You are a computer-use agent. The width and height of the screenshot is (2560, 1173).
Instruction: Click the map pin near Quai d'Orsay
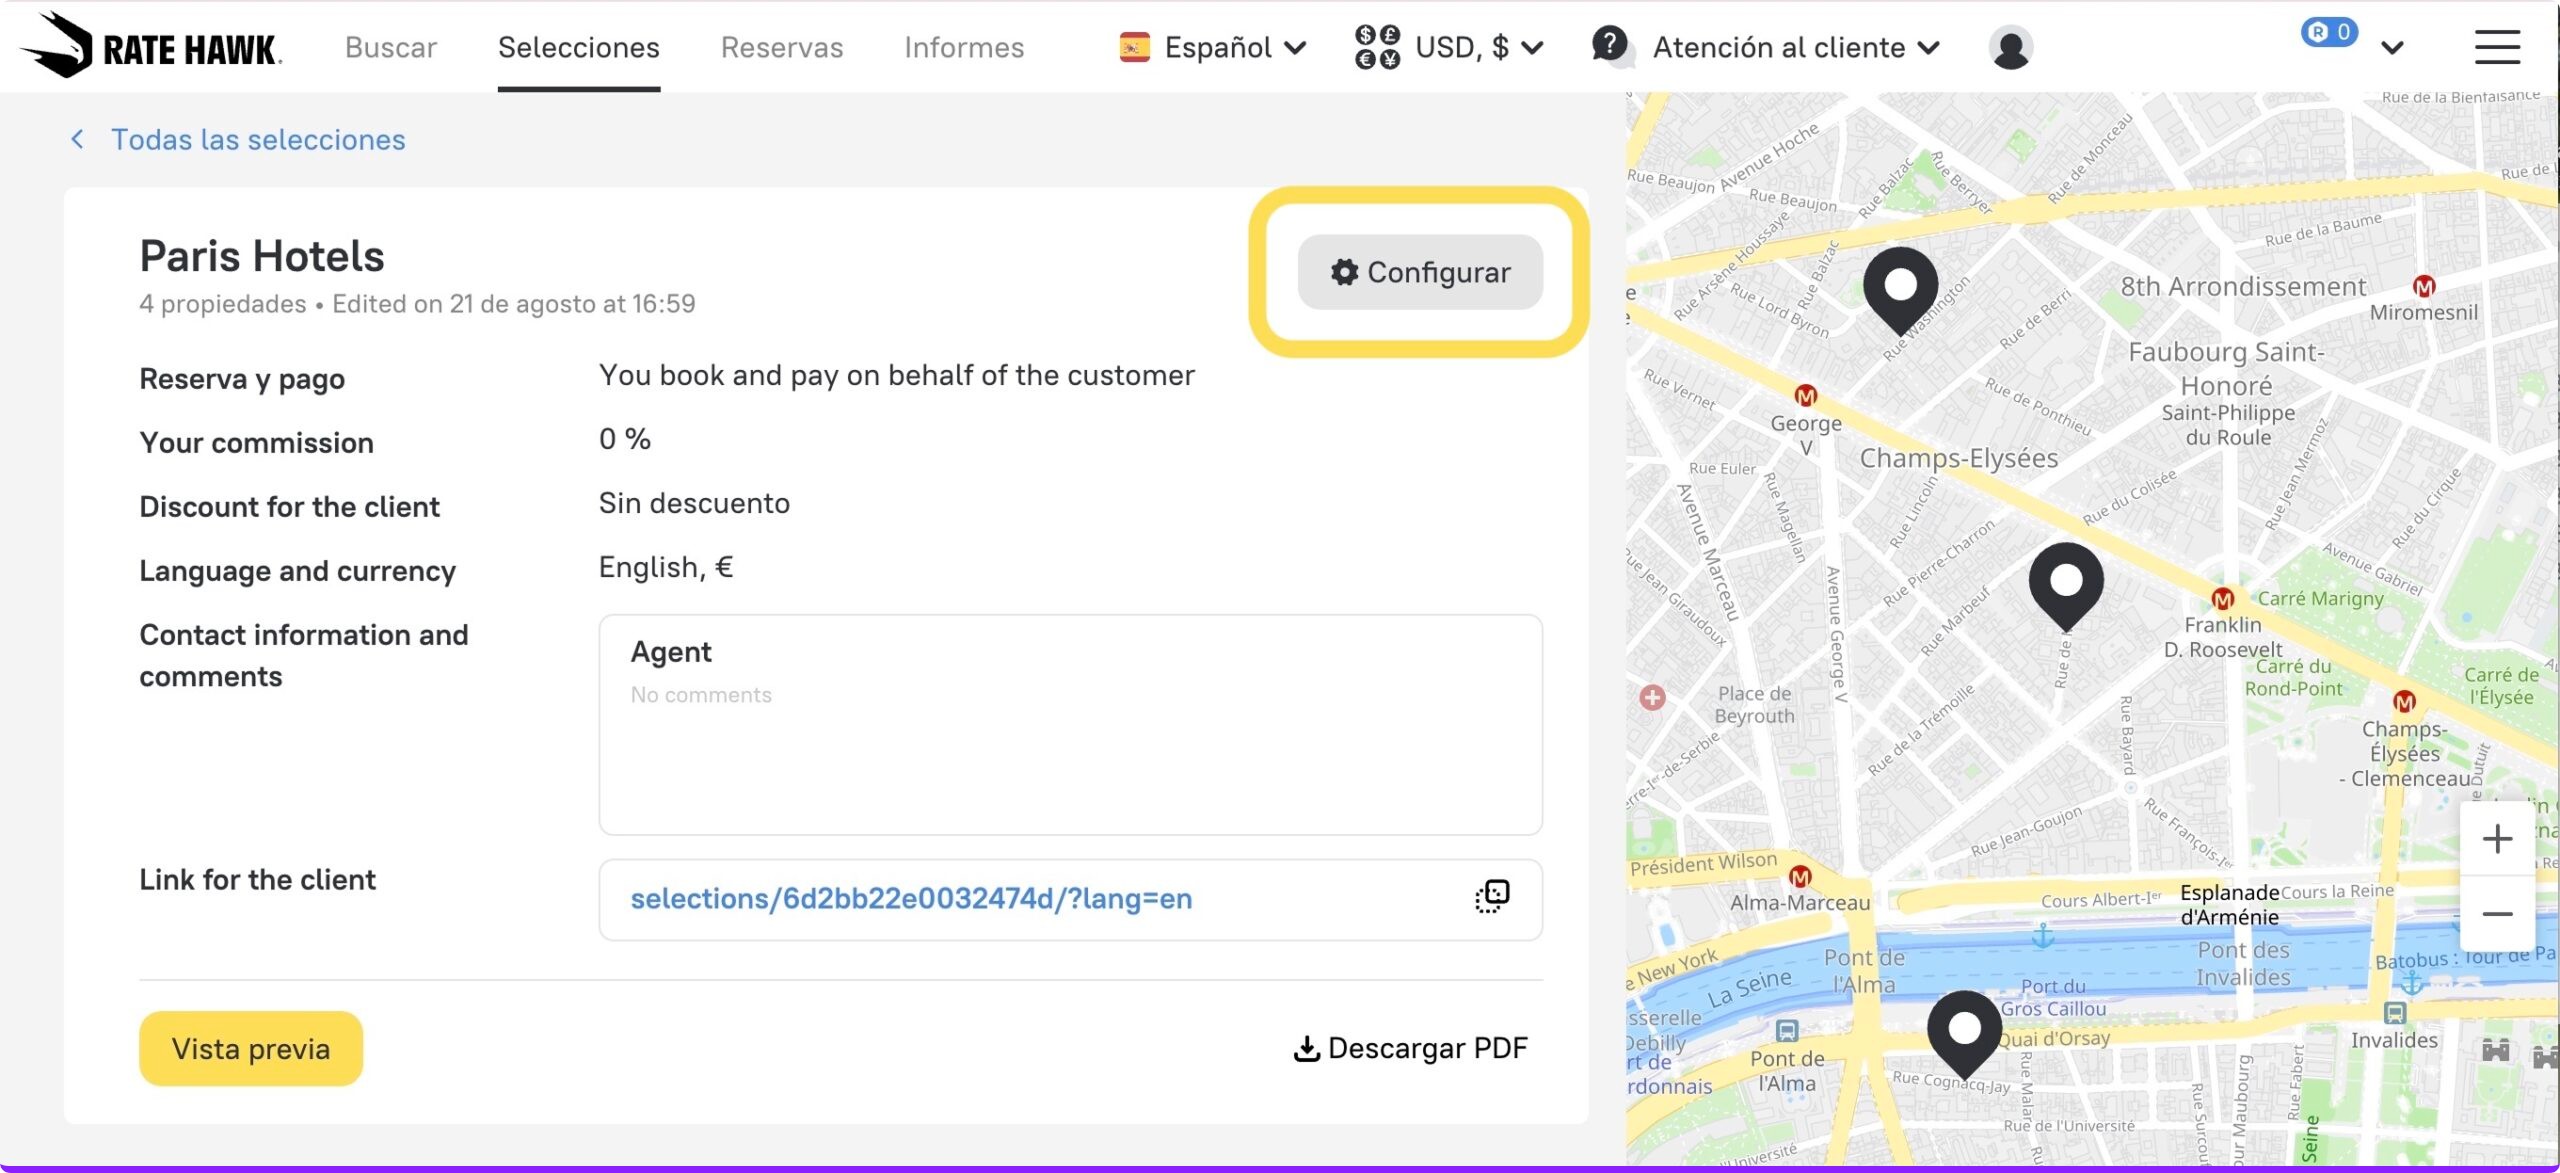click(1964, 1030)
